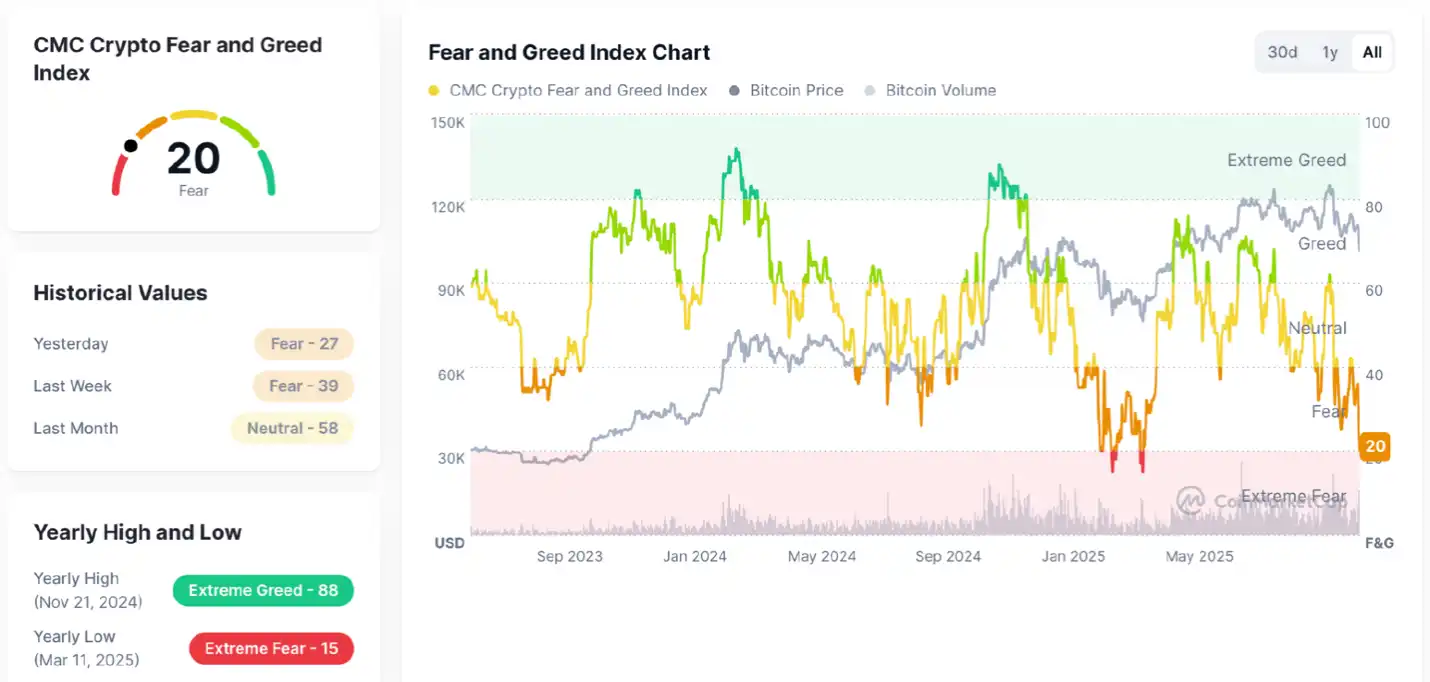Screen dimensions: 1430x682
Task: Switch to the 30d chart view
Action: 1283,52
